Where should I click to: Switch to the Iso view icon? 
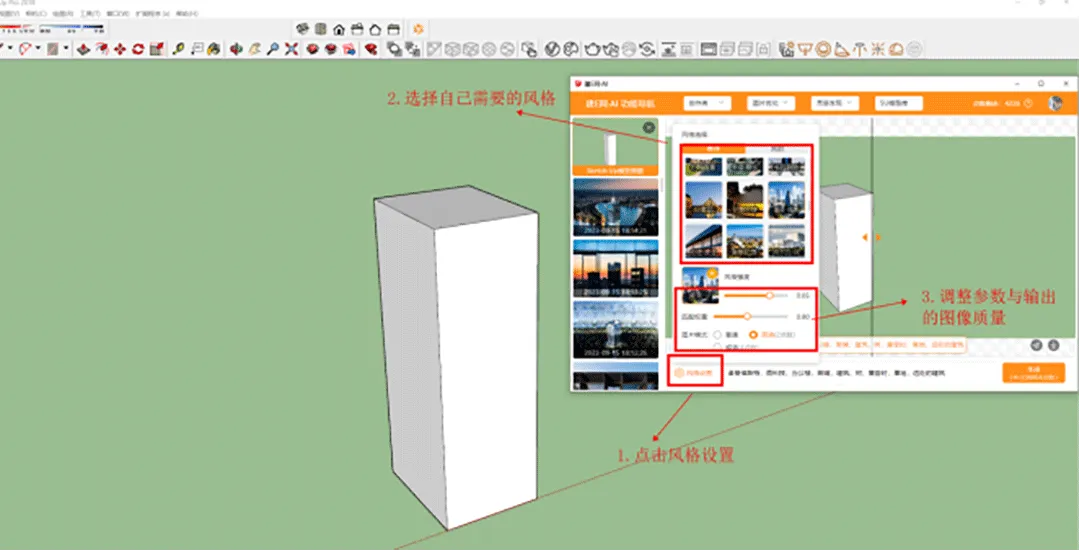[x=302, y=29]
